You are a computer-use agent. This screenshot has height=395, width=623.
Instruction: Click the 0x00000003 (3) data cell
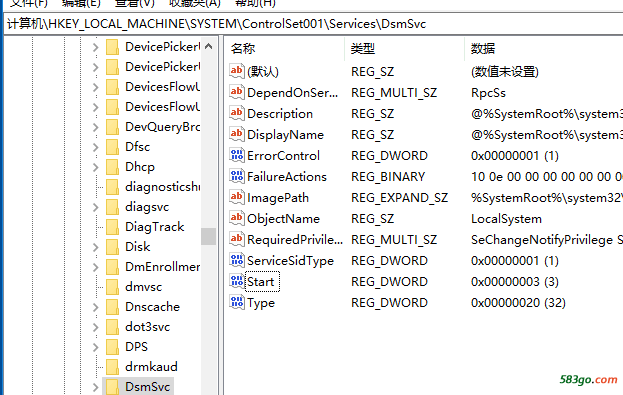coord(515,282)
